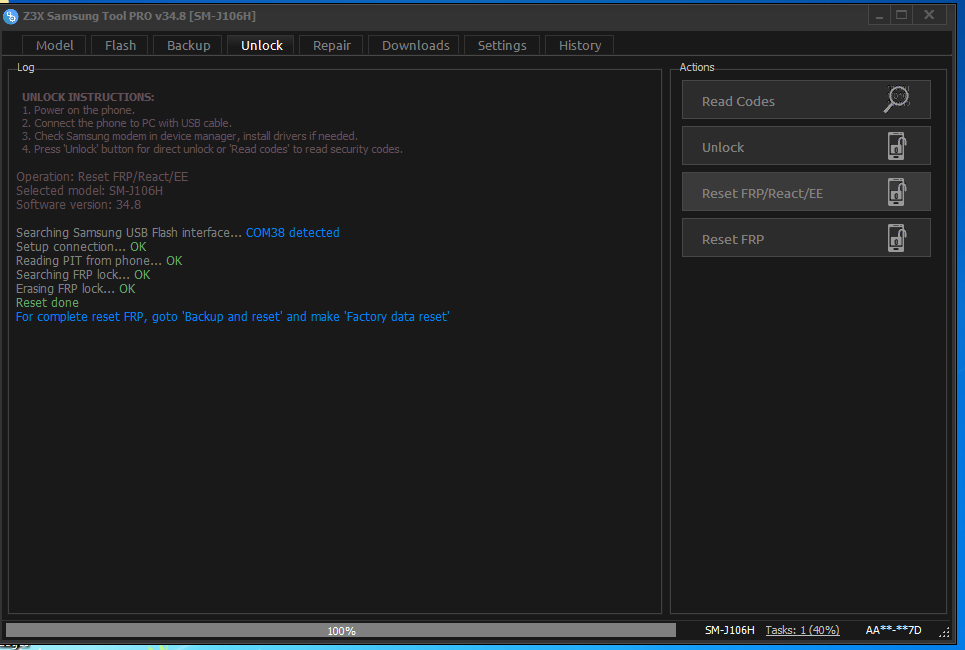Open the Repair tab
Screen dimensions: 965x650
332,46
